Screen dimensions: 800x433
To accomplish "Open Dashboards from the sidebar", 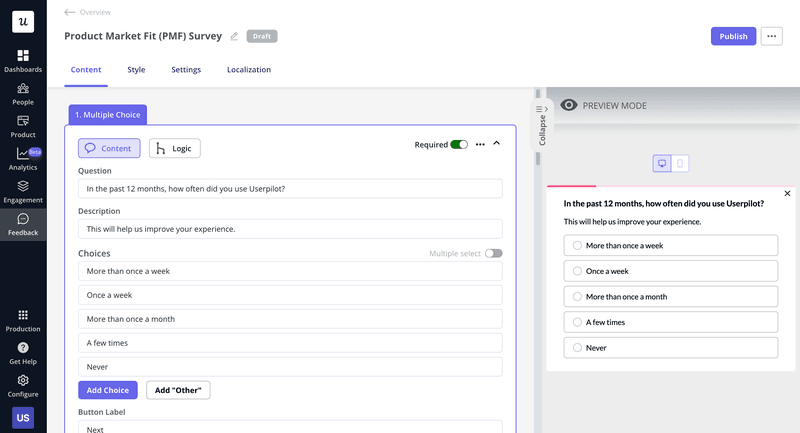I will tap(23, 61).
